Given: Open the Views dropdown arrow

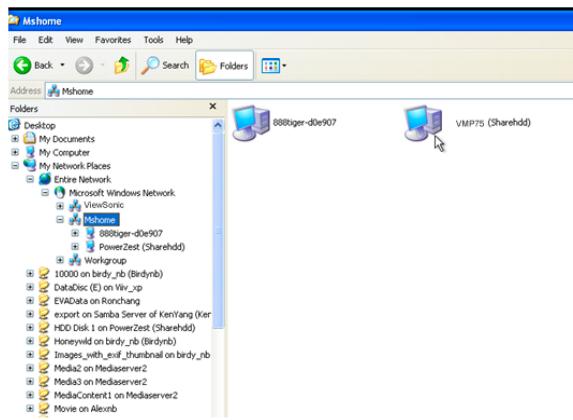Looking at the screenshot, I should coord(284,66).
